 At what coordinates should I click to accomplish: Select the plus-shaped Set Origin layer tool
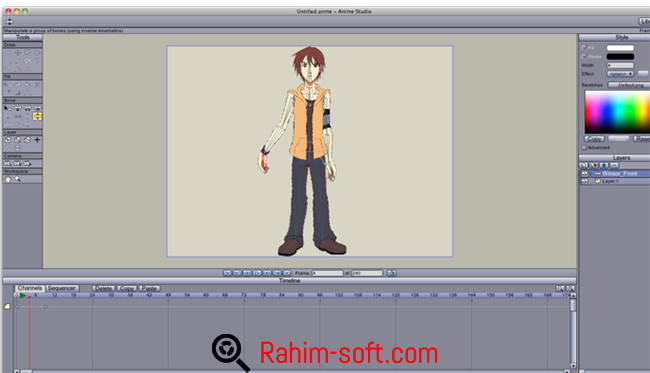(x=37, y=140)
